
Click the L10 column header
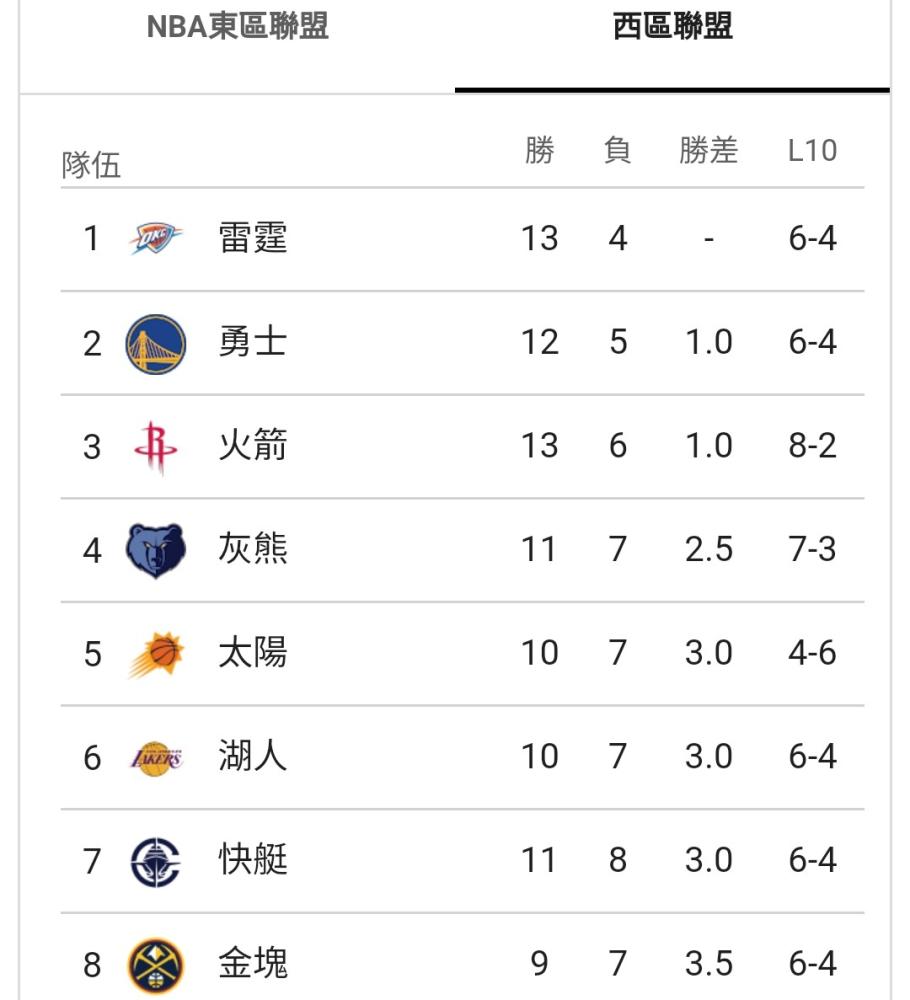tap(812, 151)
